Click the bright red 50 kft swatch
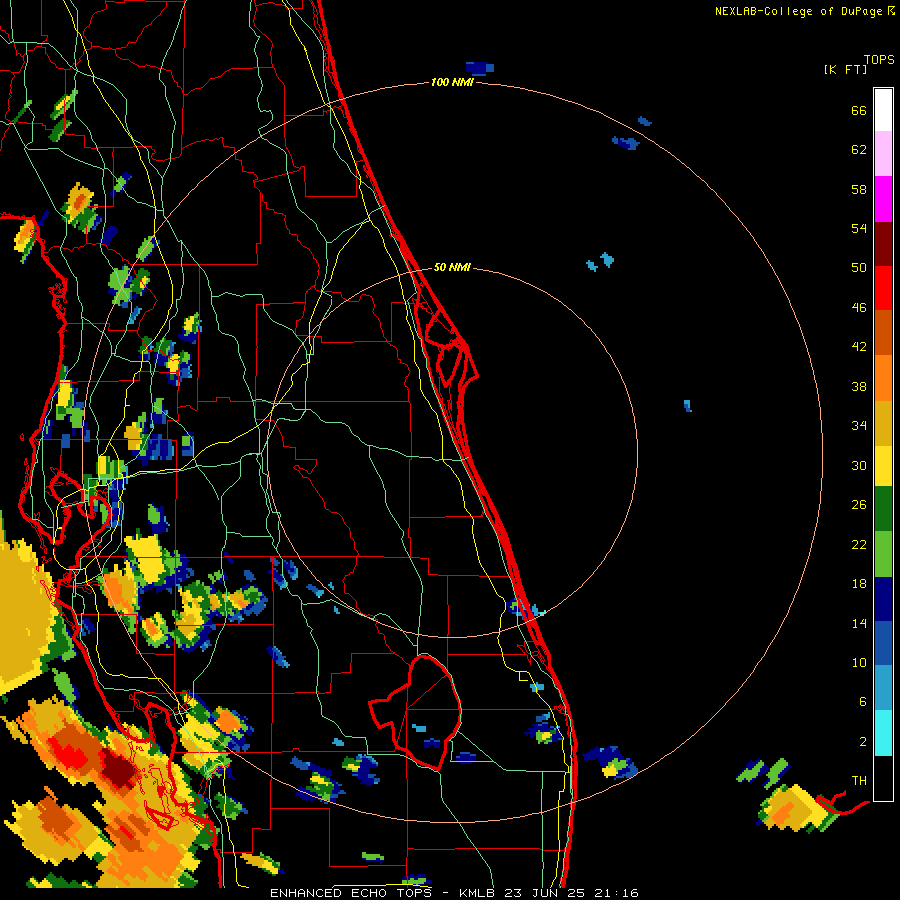The width and height of the screenshot is (900, 900). pos(883,288)
